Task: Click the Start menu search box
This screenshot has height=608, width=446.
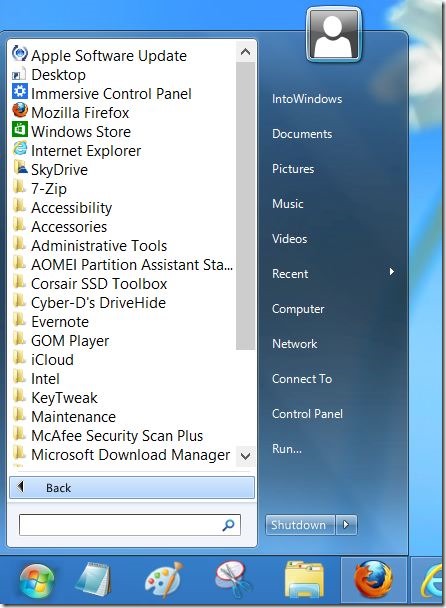Action: (130, 525)
